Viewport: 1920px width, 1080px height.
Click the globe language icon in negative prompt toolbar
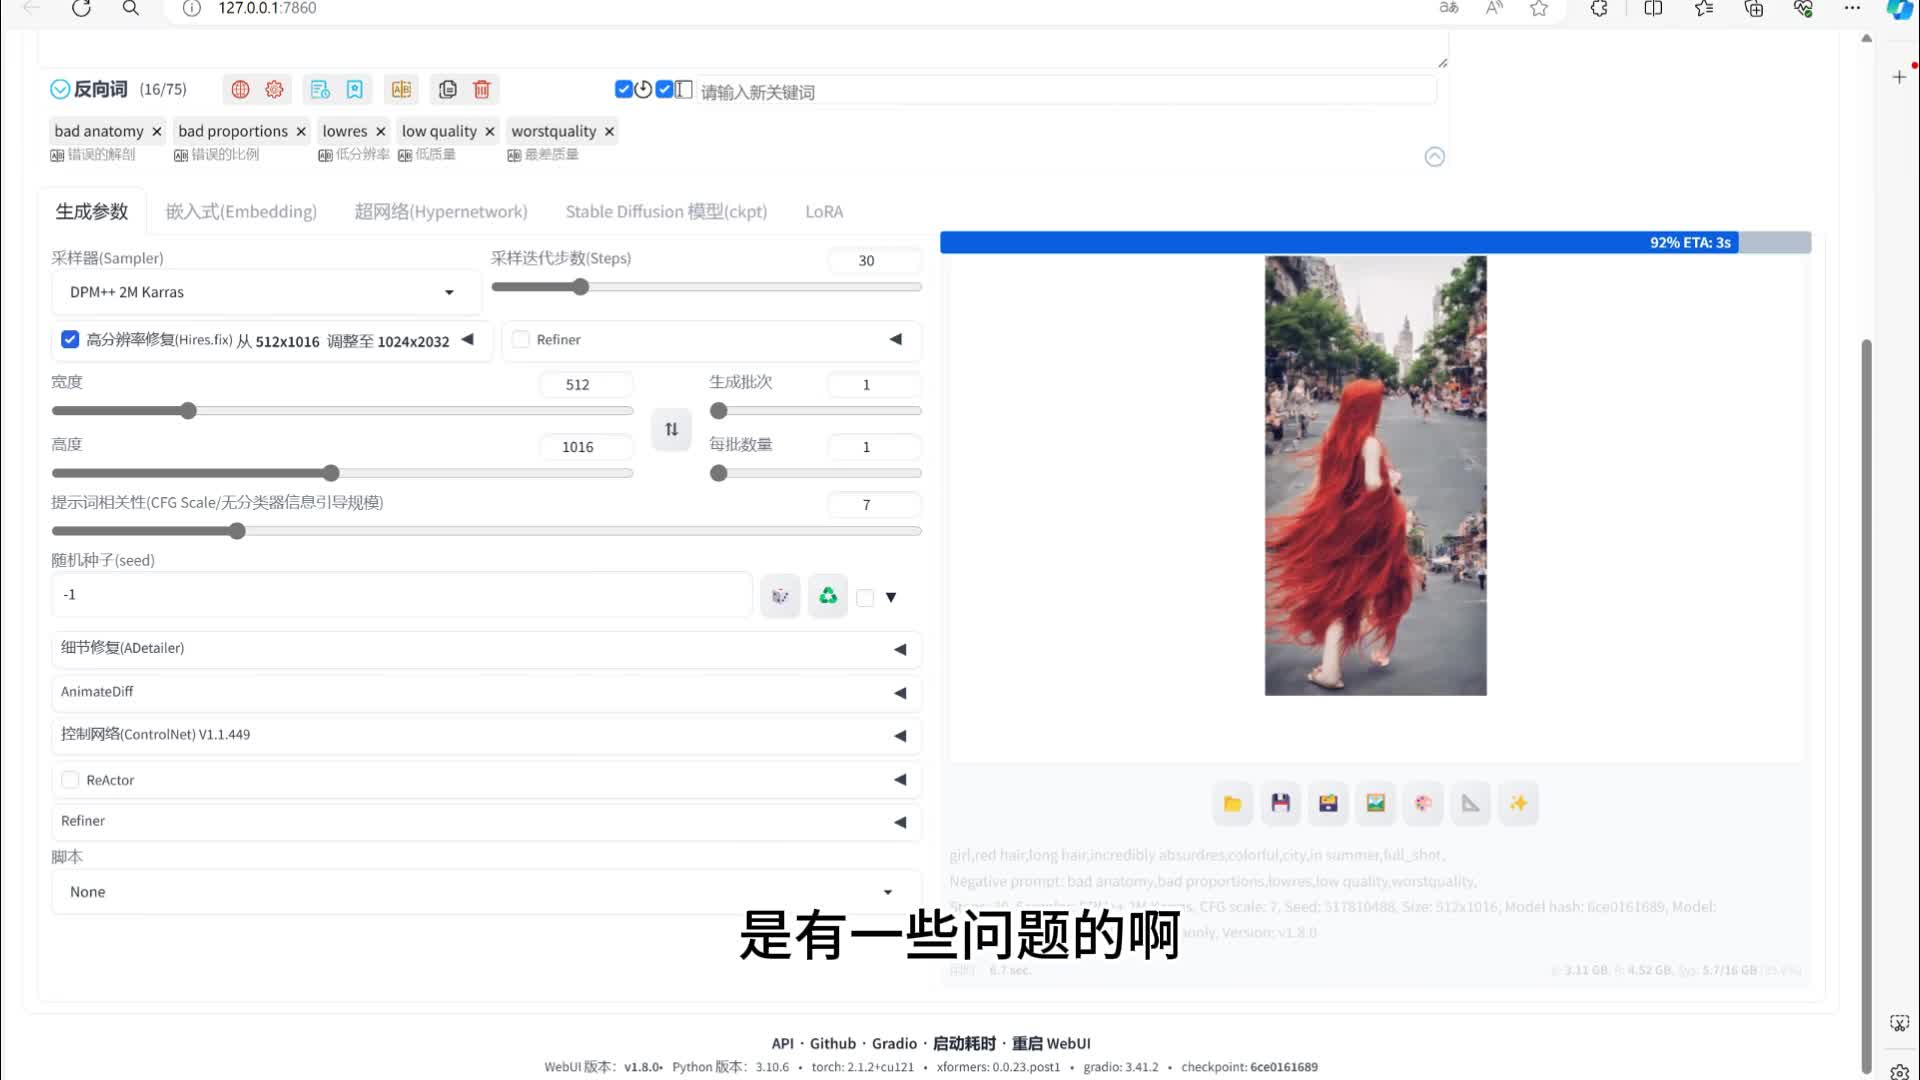[x=240, y=90]
